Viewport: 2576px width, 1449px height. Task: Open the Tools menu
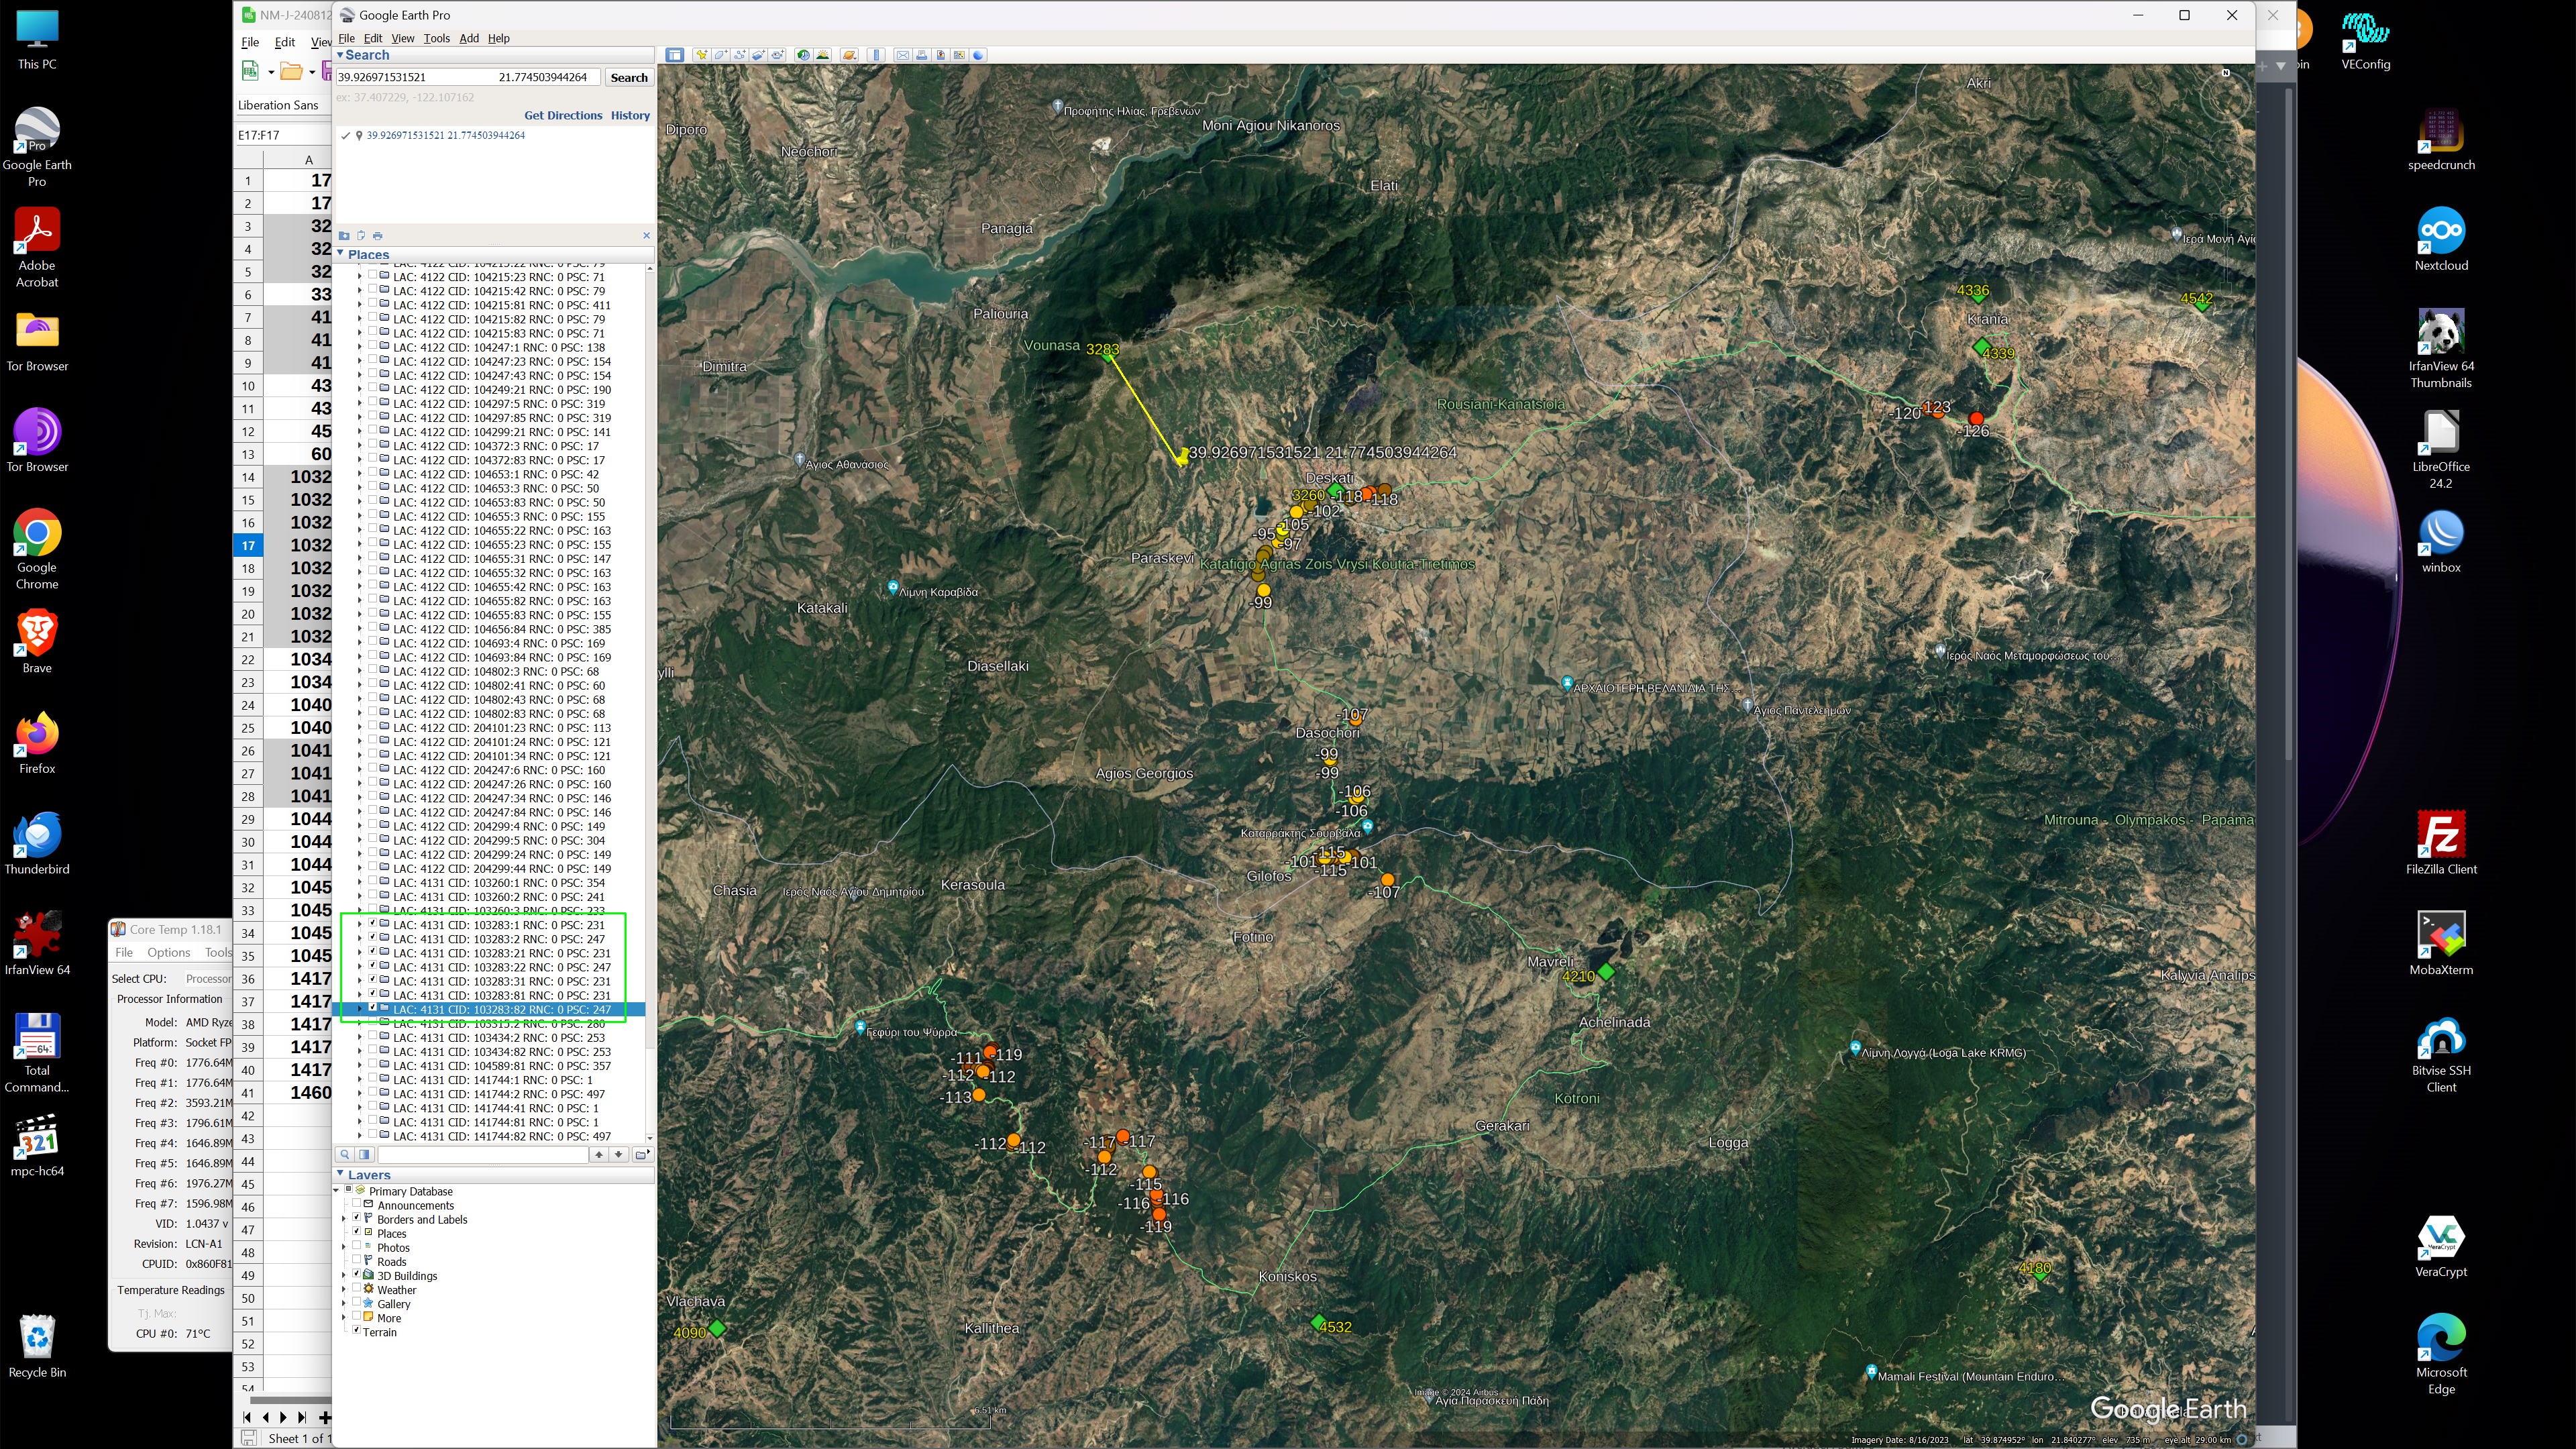click(436, 38)
